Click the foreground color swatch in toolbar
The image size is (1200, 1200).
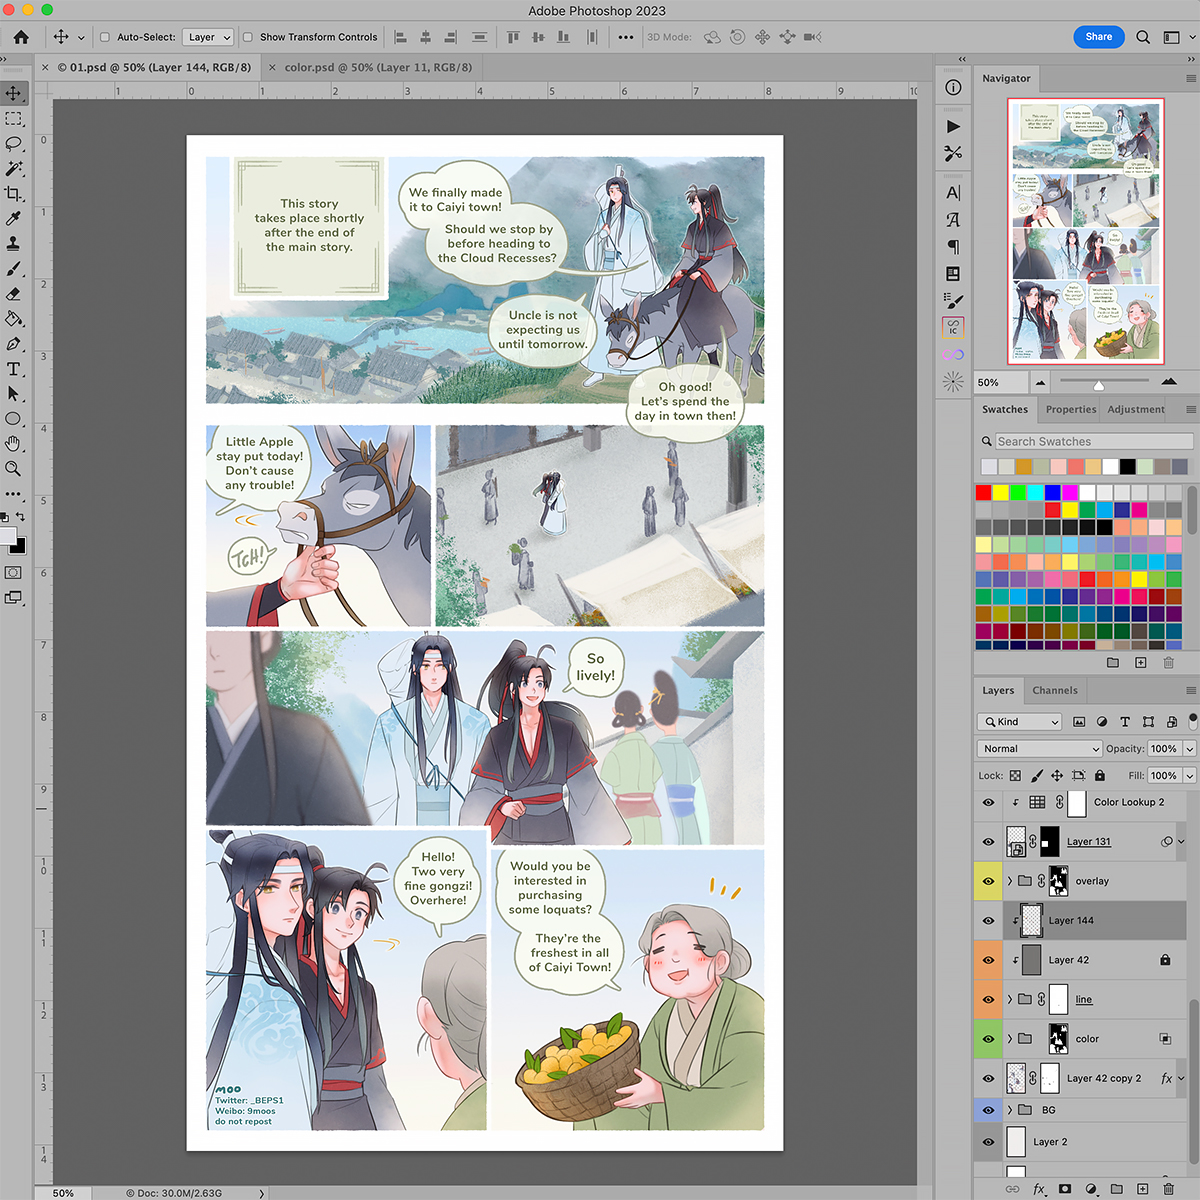point(8,536)
